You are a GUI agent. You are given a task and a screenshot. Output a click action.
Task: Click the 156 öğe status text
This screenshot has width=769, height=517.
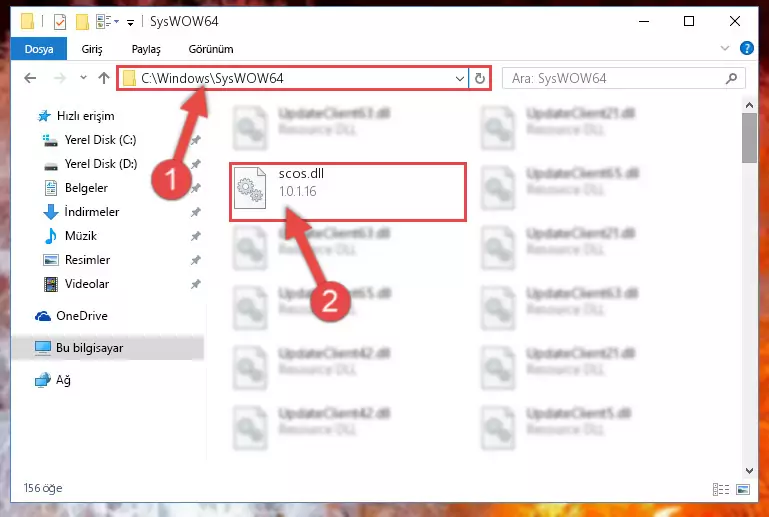[43, 488]
